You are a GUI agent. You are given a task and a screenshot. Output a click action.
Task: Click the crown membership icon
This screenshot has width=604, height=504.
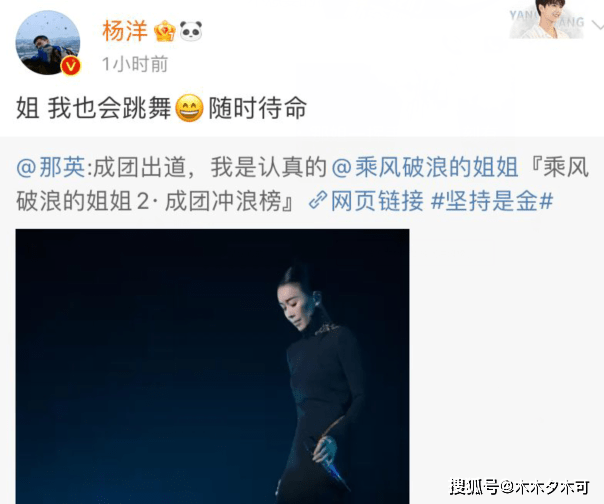[165, 31]
